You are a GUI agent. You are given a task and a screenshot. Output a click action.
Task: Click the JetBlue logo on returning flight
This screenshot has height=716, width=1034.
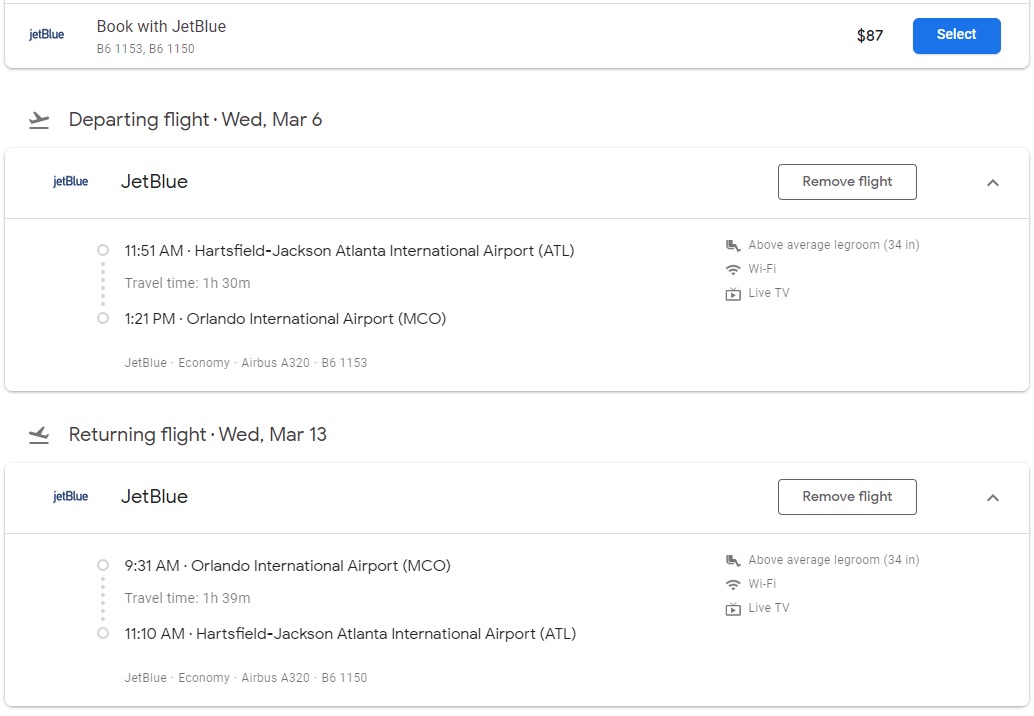click(x=70, y=497)
